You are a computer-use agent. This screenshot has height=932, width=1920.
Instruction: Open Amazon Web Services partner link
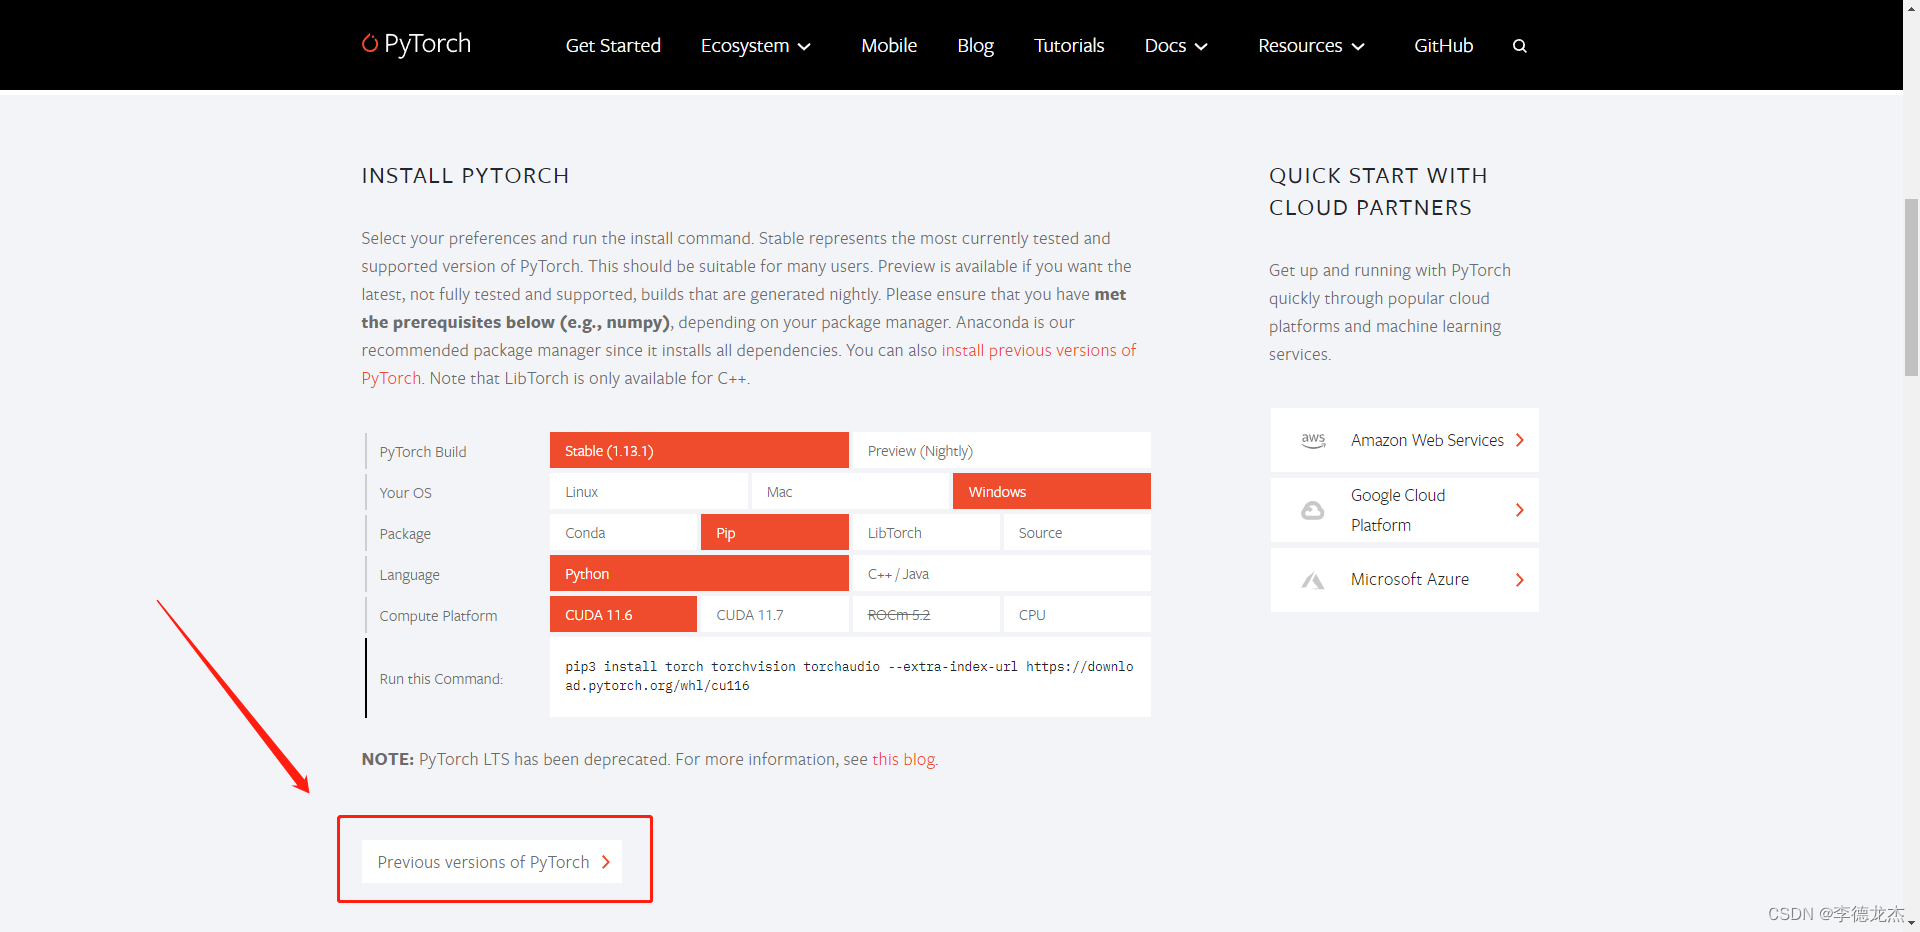1404,440
